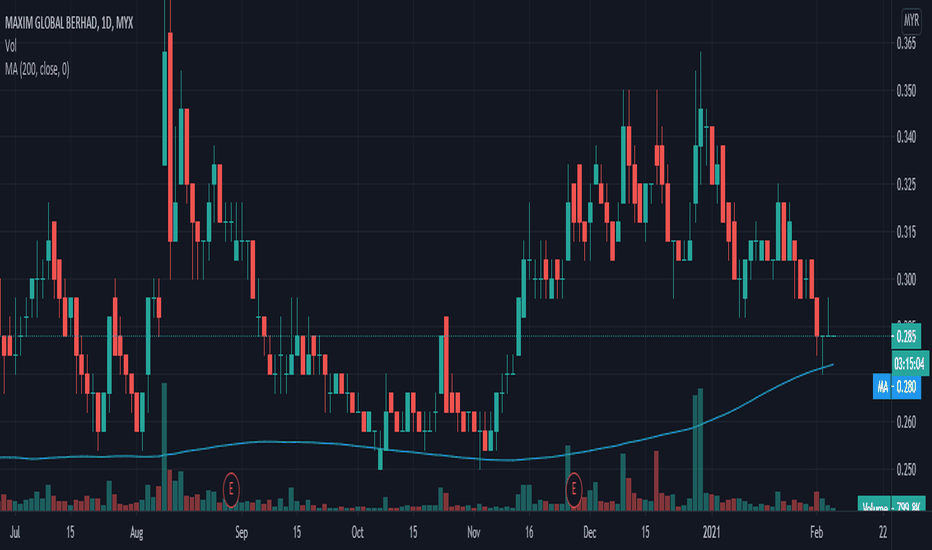This screenshot has height=550, width=932.
Task: Click the Vol indicator label
Action: 11,46
